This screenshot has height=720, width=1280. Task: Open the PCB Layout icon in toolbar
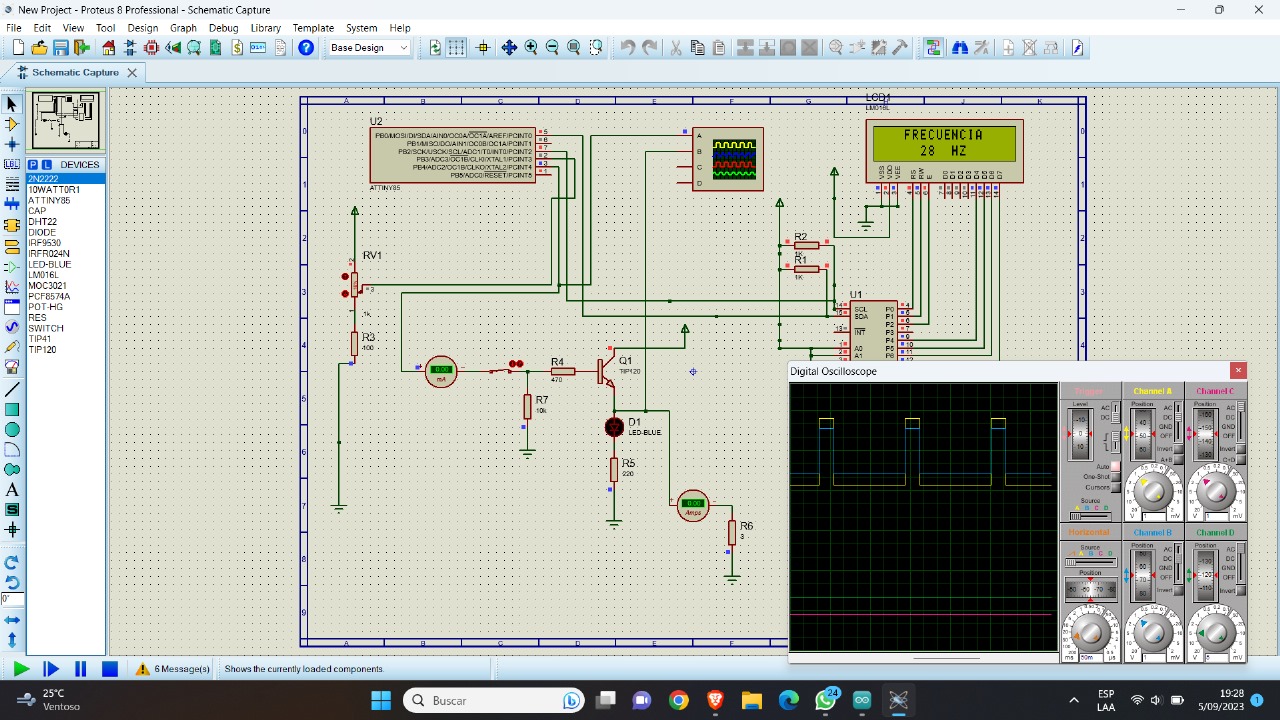coord(151,48)
